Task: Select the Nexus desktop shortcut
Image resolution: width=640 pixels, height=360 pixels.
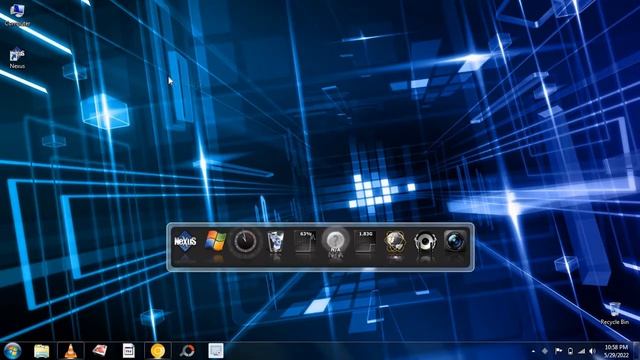Action: [17, 58]
